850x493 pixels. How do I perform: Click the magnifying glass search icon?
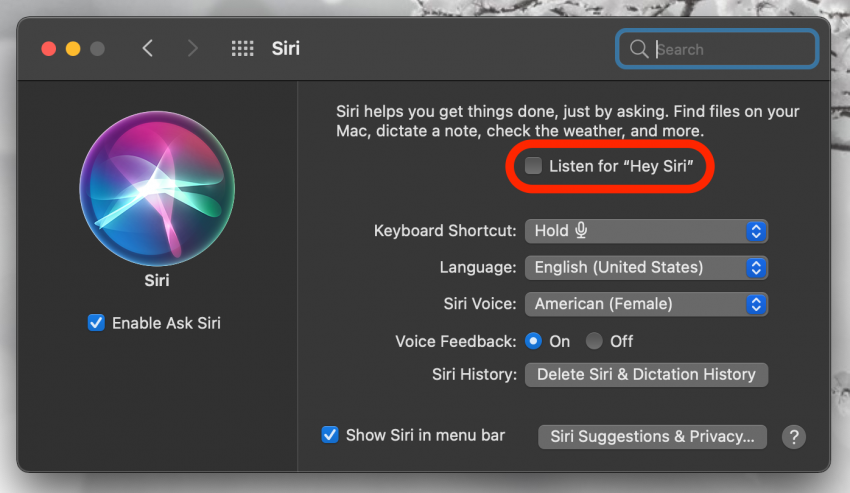[x=637, y=49]
